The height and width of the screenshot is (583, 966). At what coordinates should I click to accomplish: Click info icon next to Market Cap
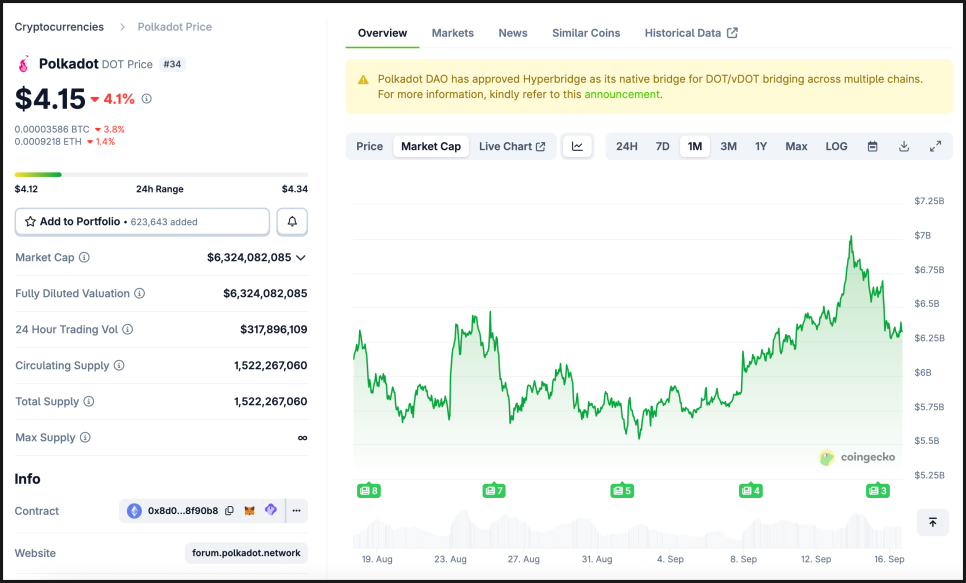pos(84,258)
